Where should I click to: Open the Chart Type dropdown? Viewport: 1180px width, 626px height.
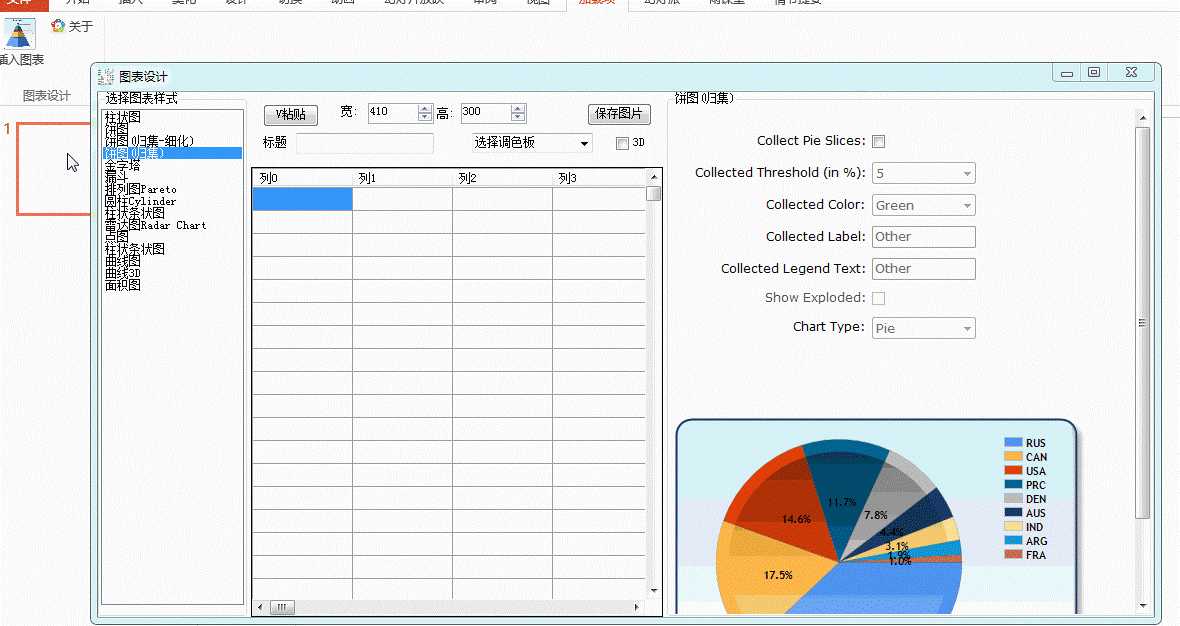[924, 328]
